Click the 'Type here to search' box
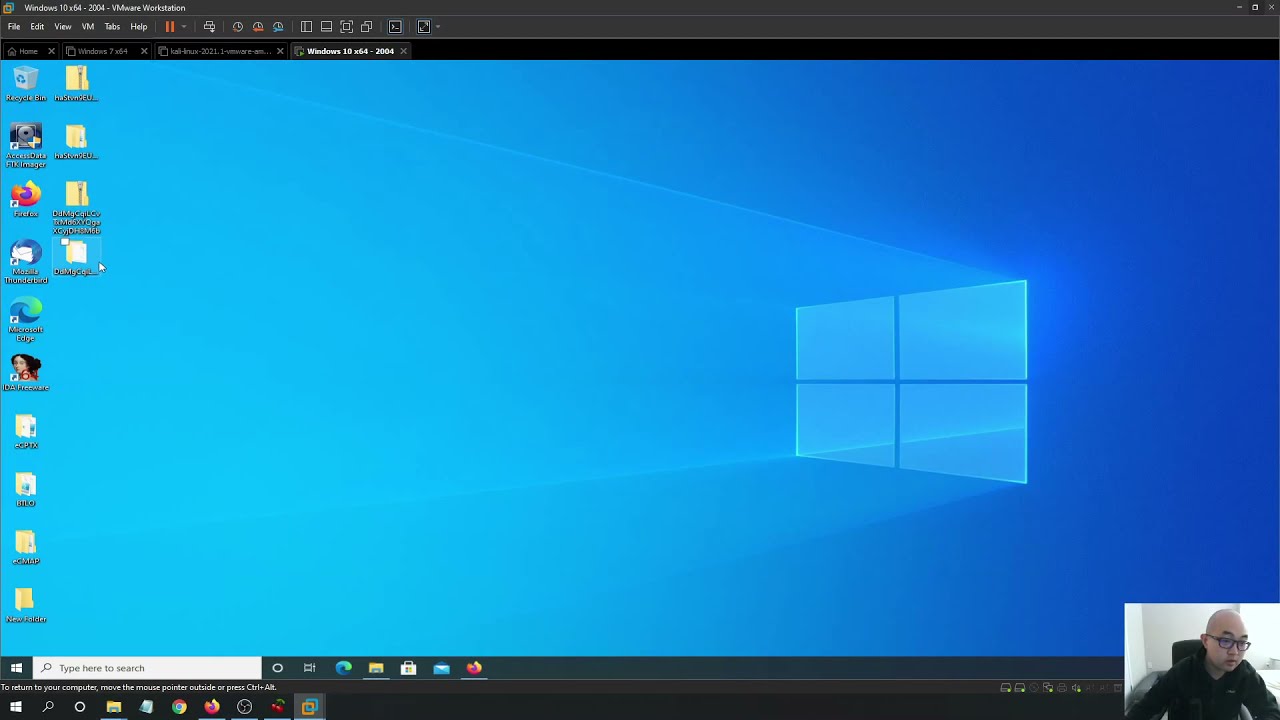The height and width of the screenshot is (720, 1280). click(148, 668)
